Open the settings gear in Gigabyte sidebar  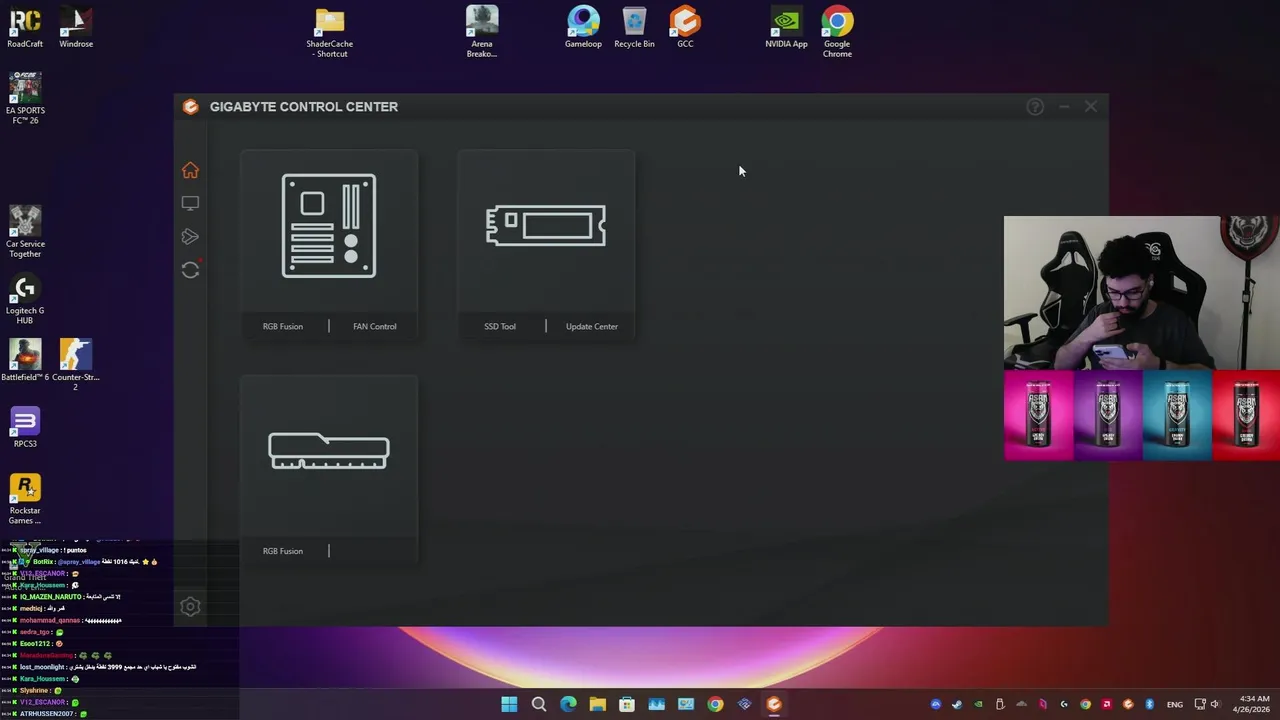point(190,607)
